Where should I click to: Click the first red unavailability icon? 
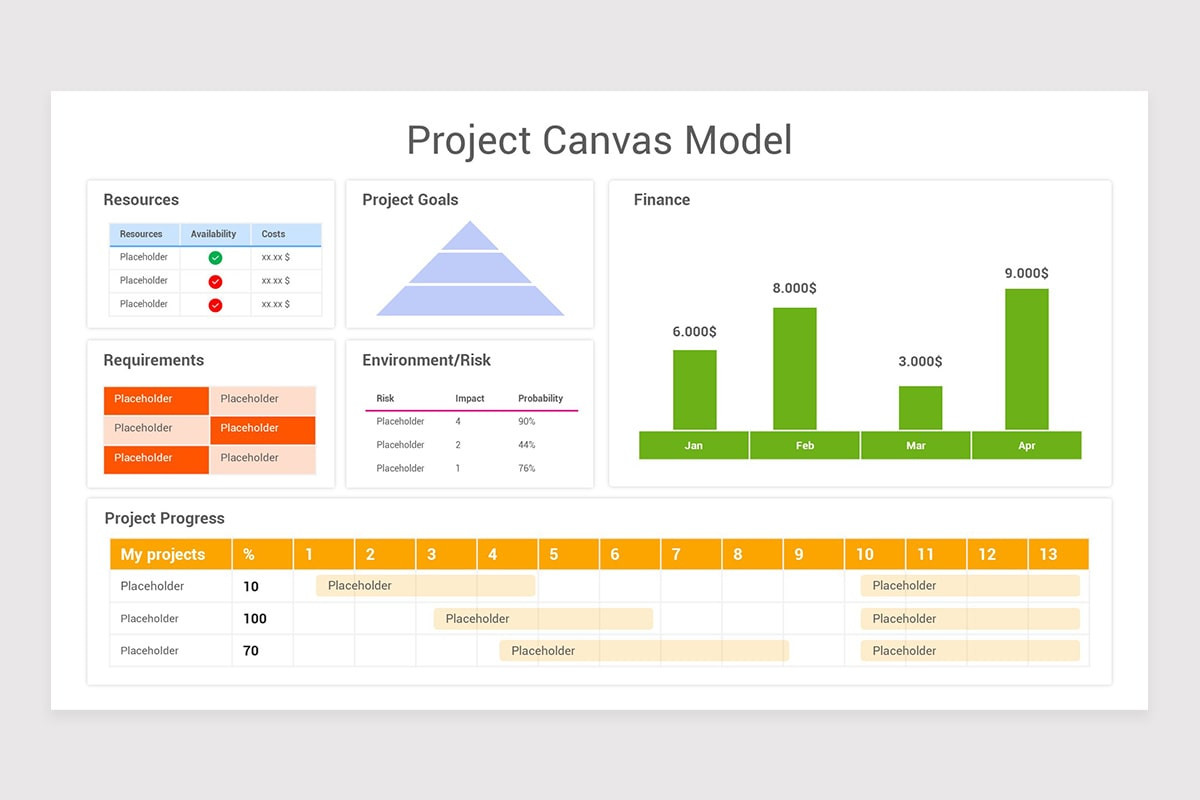(214, 280)
